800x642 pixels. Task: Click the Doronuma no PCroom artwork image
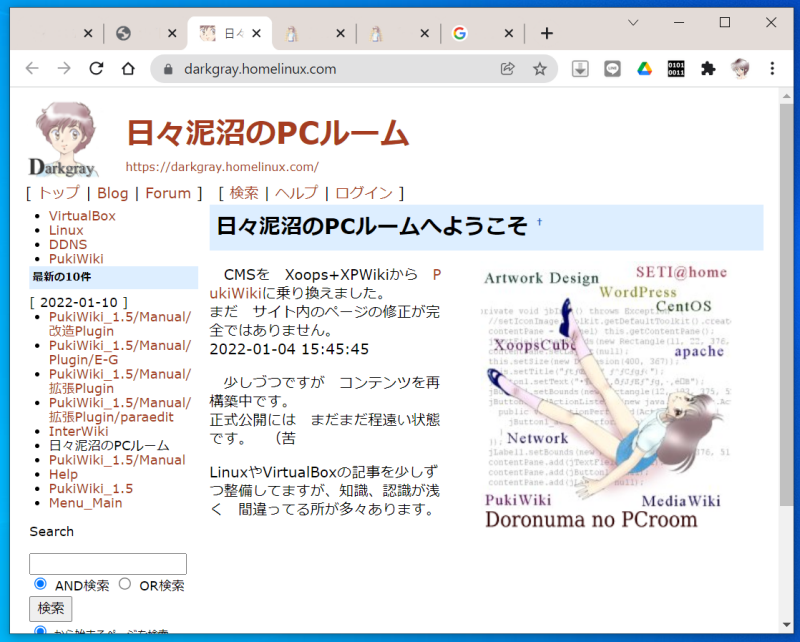[606, 397]
